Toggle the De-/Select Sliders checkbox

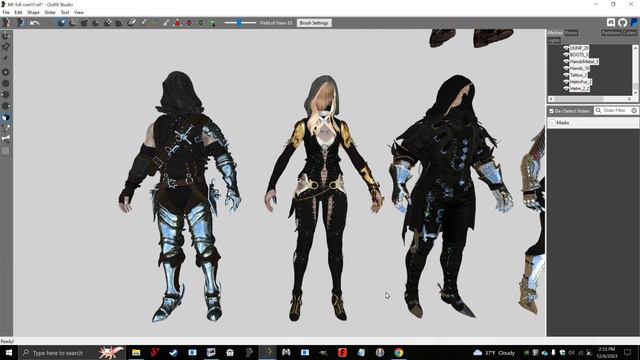(551, 111)
